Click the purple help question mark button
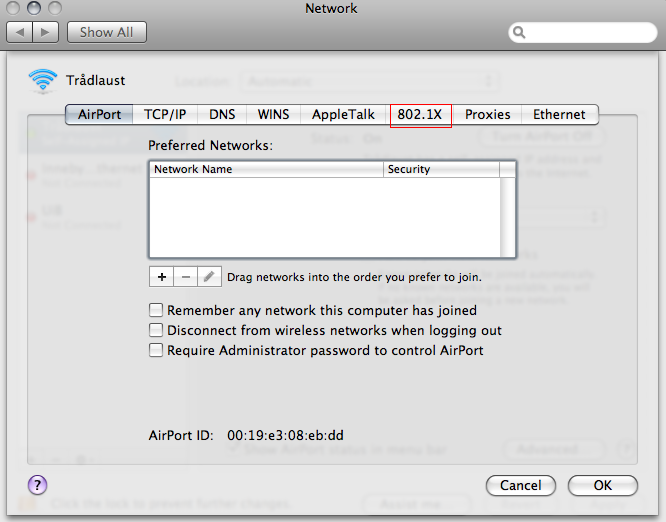Screen dimensions: 666x522 pyautogui.click(x=37, y=485)
